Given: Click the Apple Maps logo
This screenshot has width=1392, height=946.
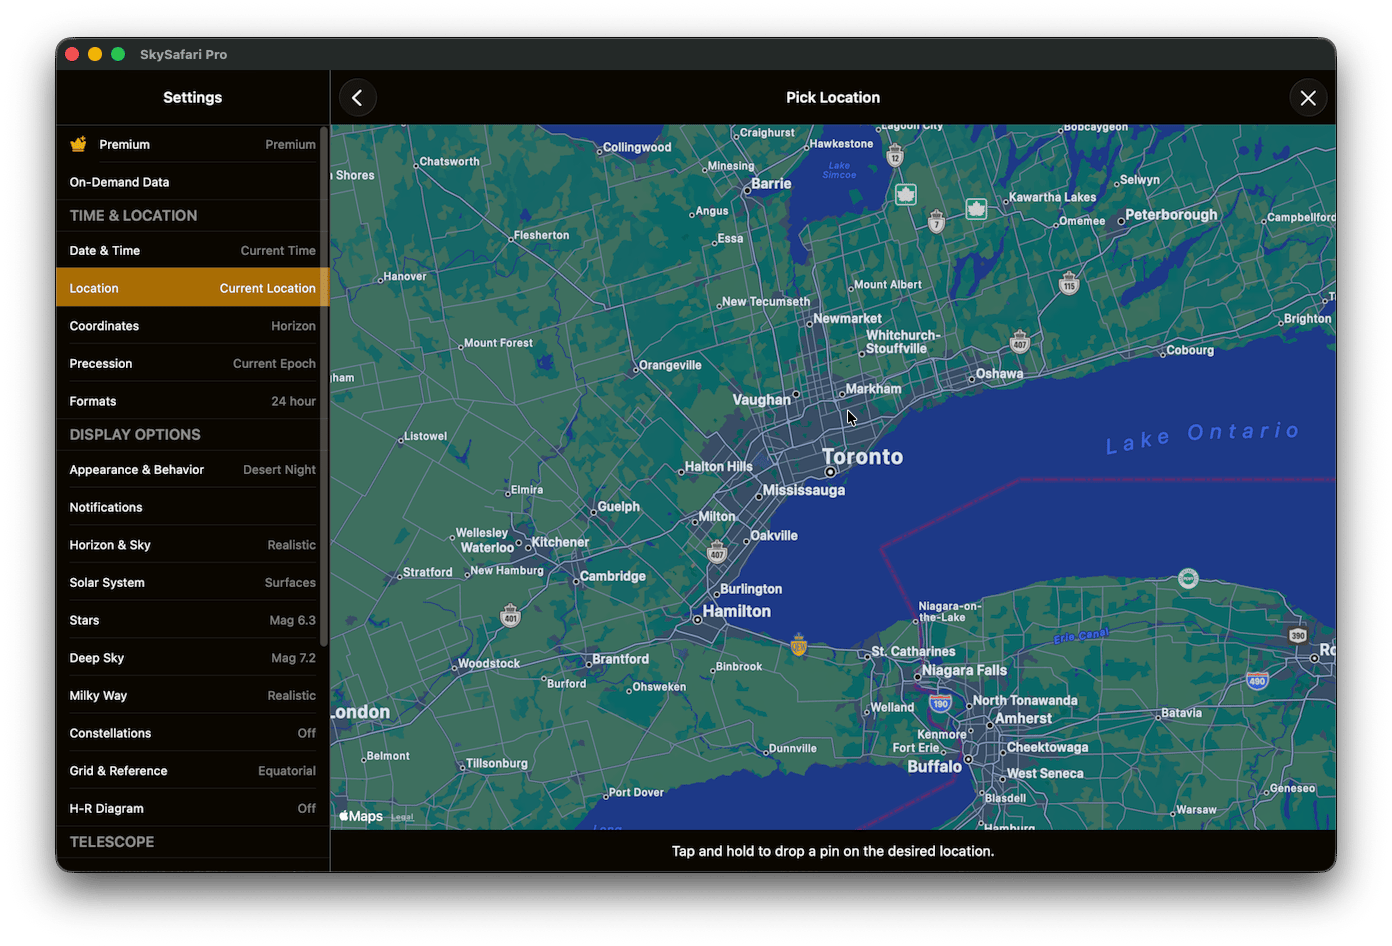Looking at the screenshot, I should click(x=361, y=816).
